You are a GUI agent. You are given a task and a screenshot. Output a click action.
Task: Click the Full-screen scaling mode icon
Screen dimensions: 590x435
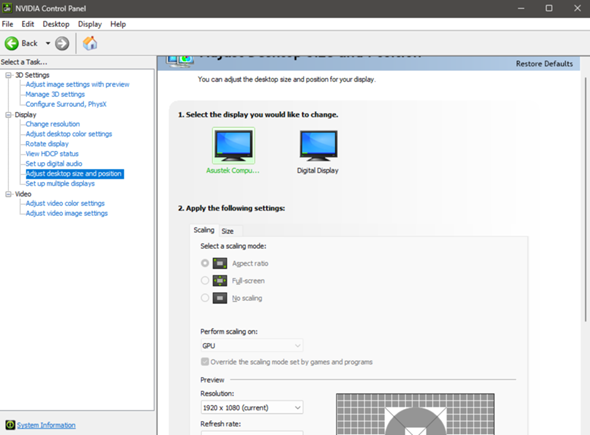pyautogui.click(x=220, y=280)
